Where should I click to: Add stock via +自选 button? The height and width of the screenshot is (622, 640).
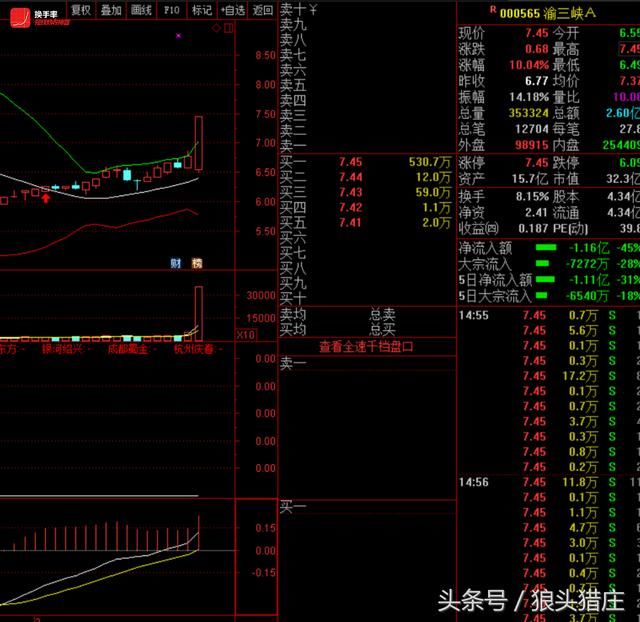click(x=231, y=10)
